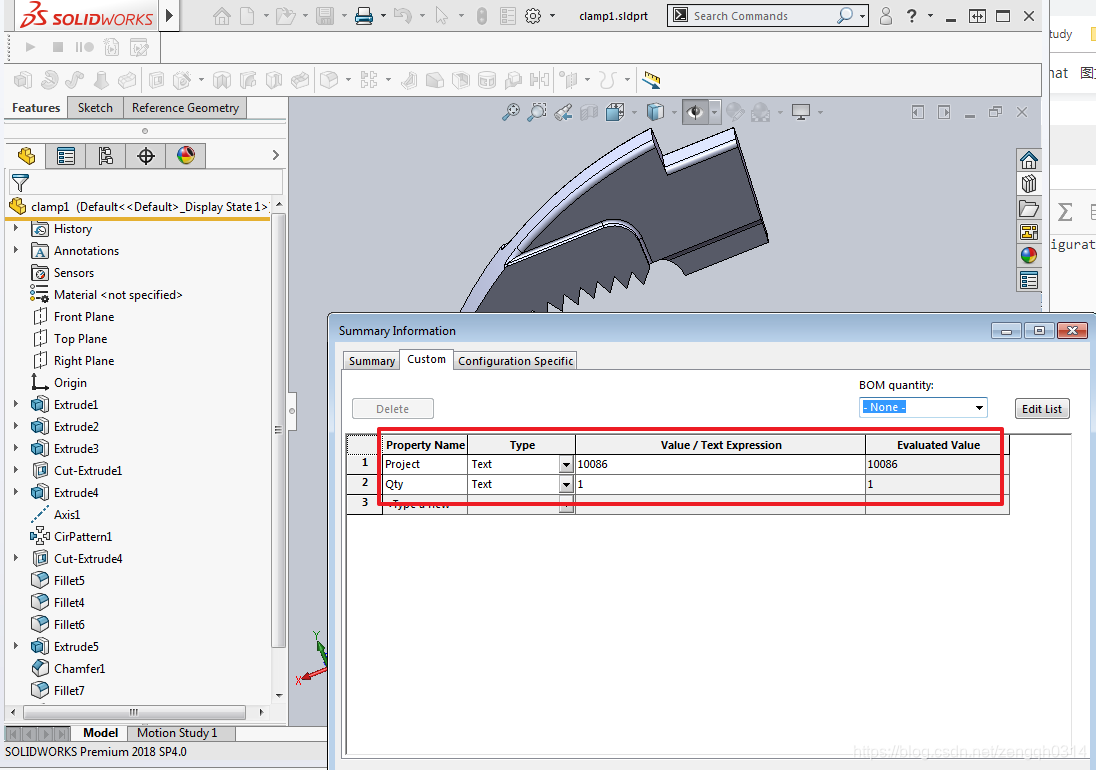Open the SOLIDWORKS Resources home icon
Viewport: 1096px width, 770px height.
[1028, 161]
